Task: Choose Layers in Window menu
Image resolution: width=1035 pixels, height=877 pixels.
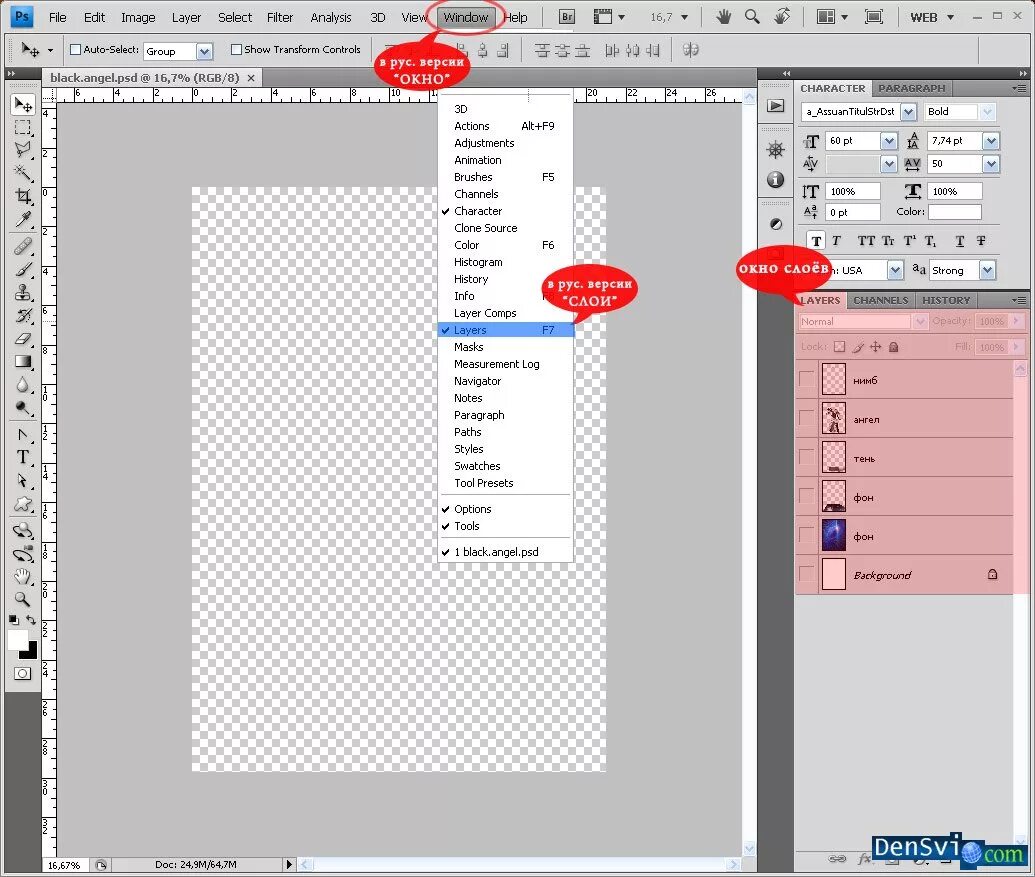Action: coord(506,330)
